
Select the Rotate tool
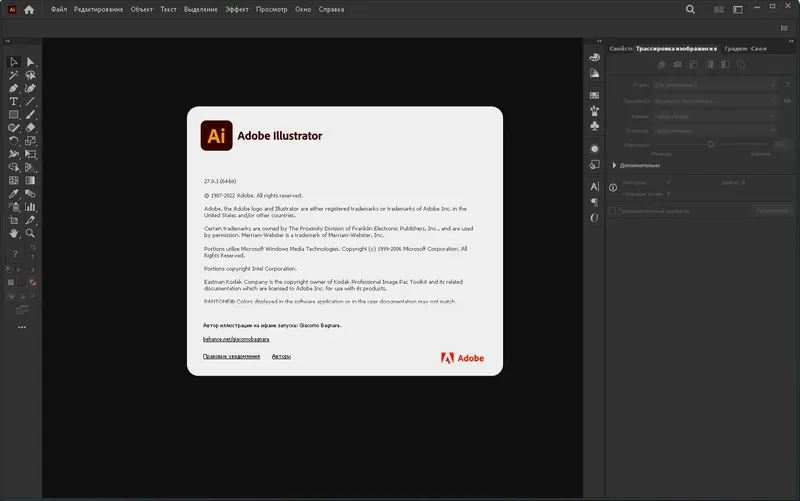pos(14,141)
